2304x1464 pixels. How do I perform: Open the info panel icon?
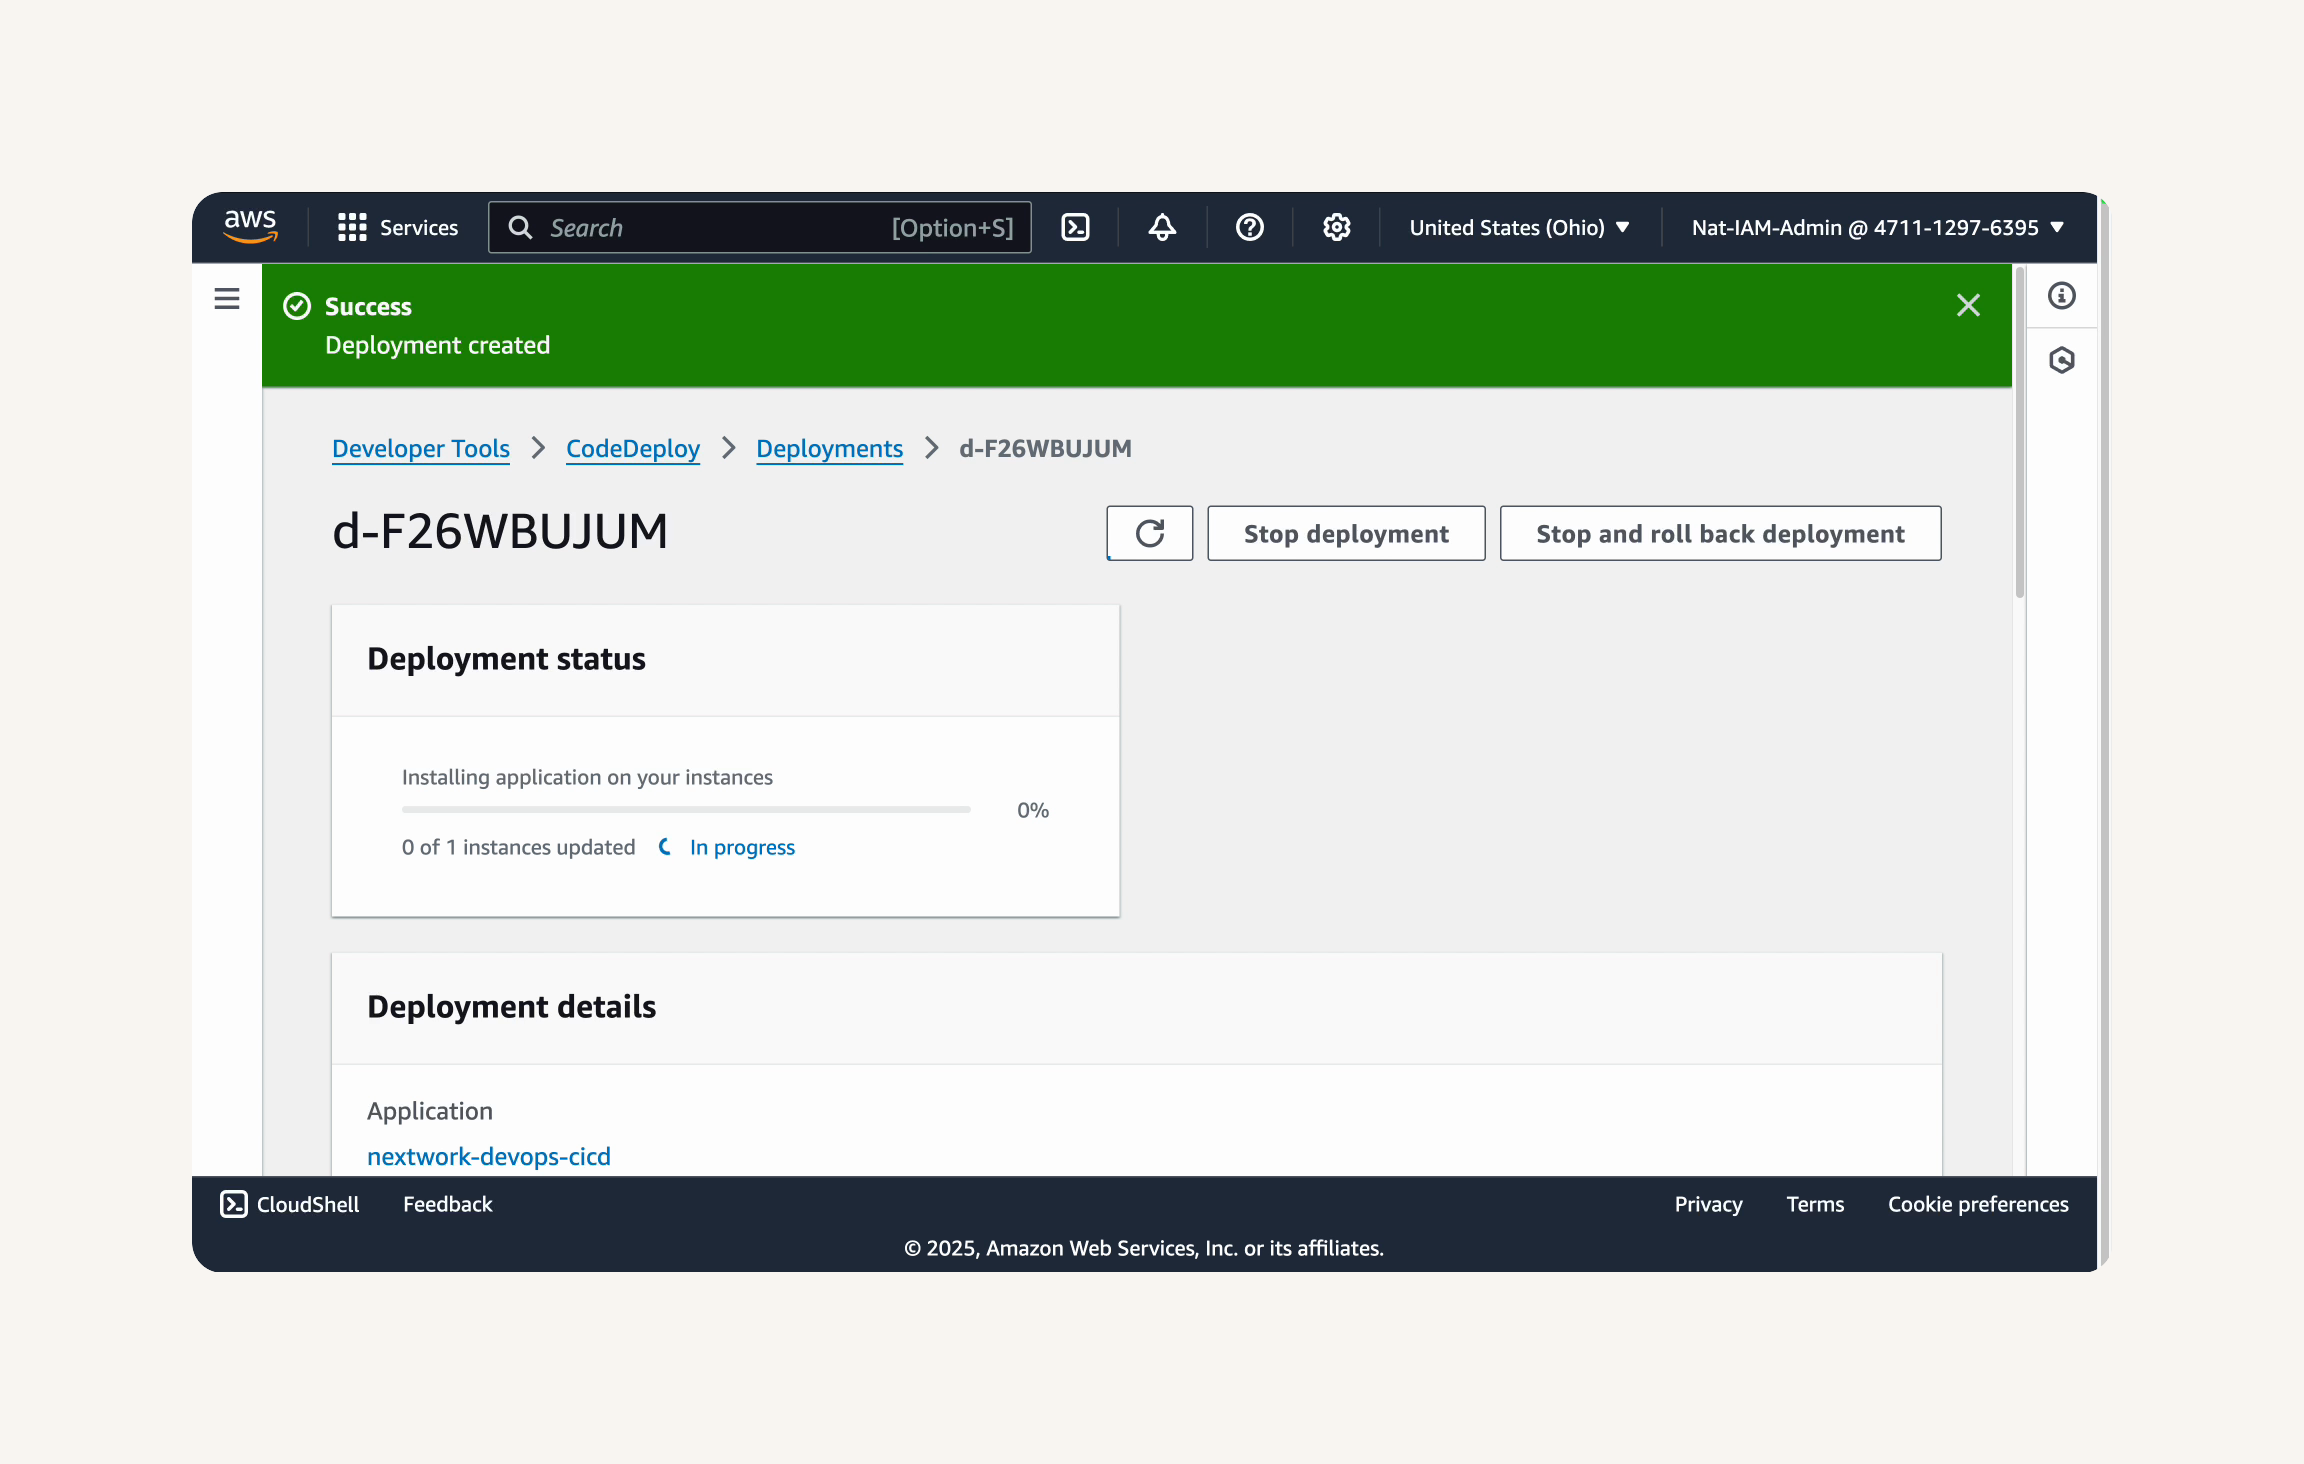[2062, 295]
